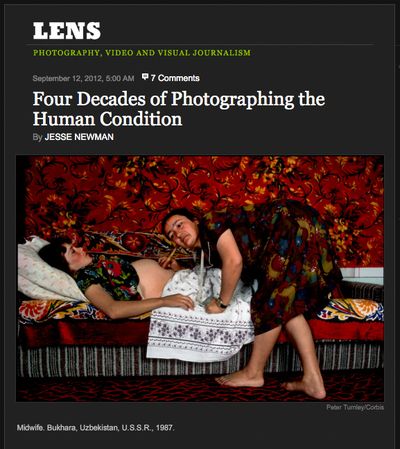
Task: Click the midwife's face in the photo
Action: click(180, 229)
